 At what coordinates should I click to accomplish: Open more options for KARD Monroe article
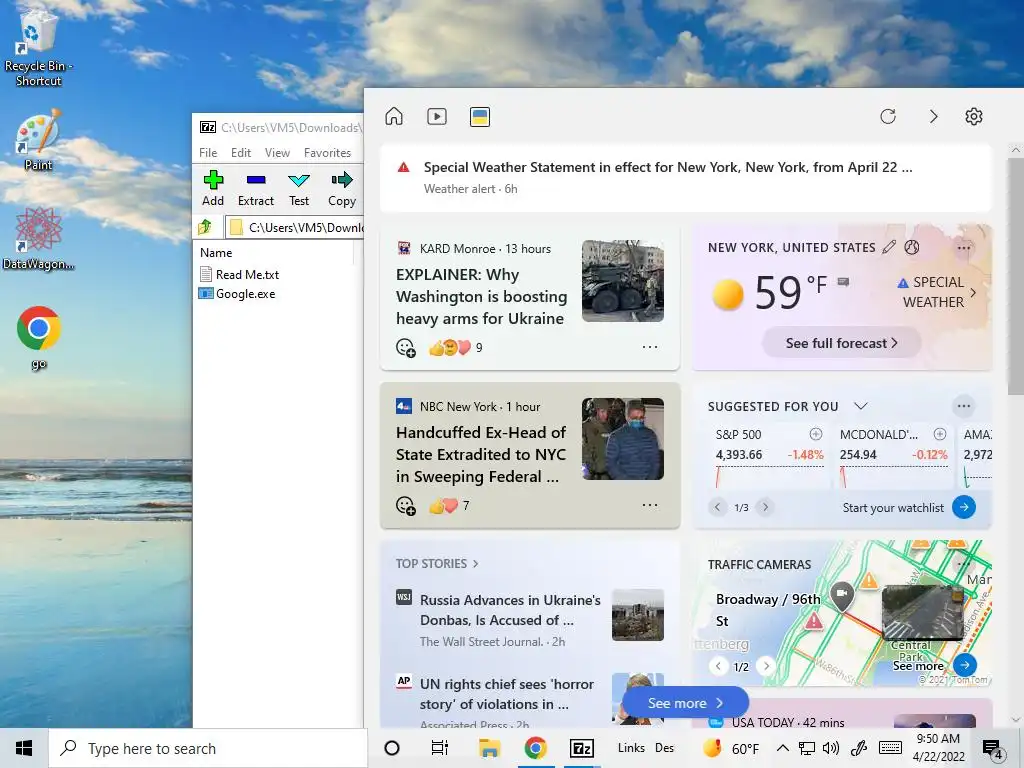(x=650, y=347)
